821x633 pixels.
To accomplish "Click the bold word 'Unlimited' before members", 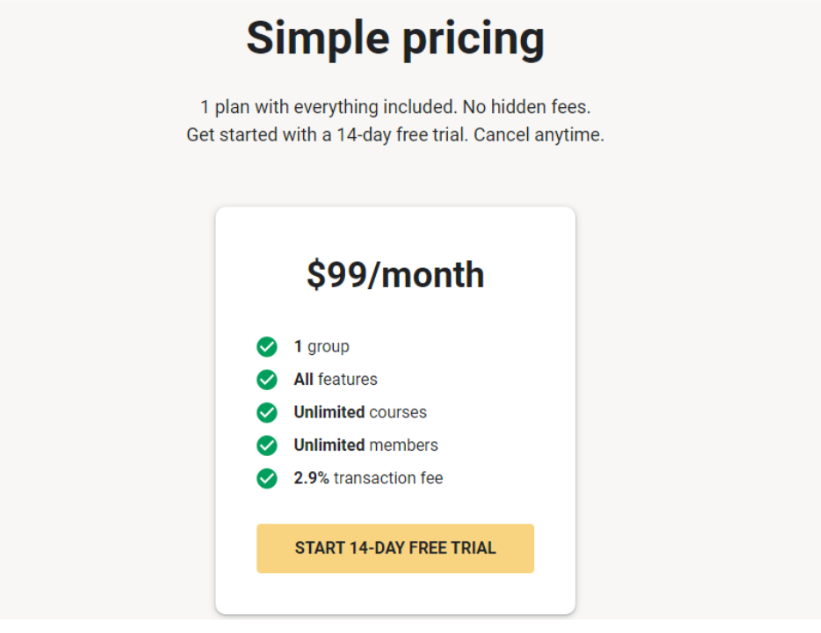I will [329, 445].
